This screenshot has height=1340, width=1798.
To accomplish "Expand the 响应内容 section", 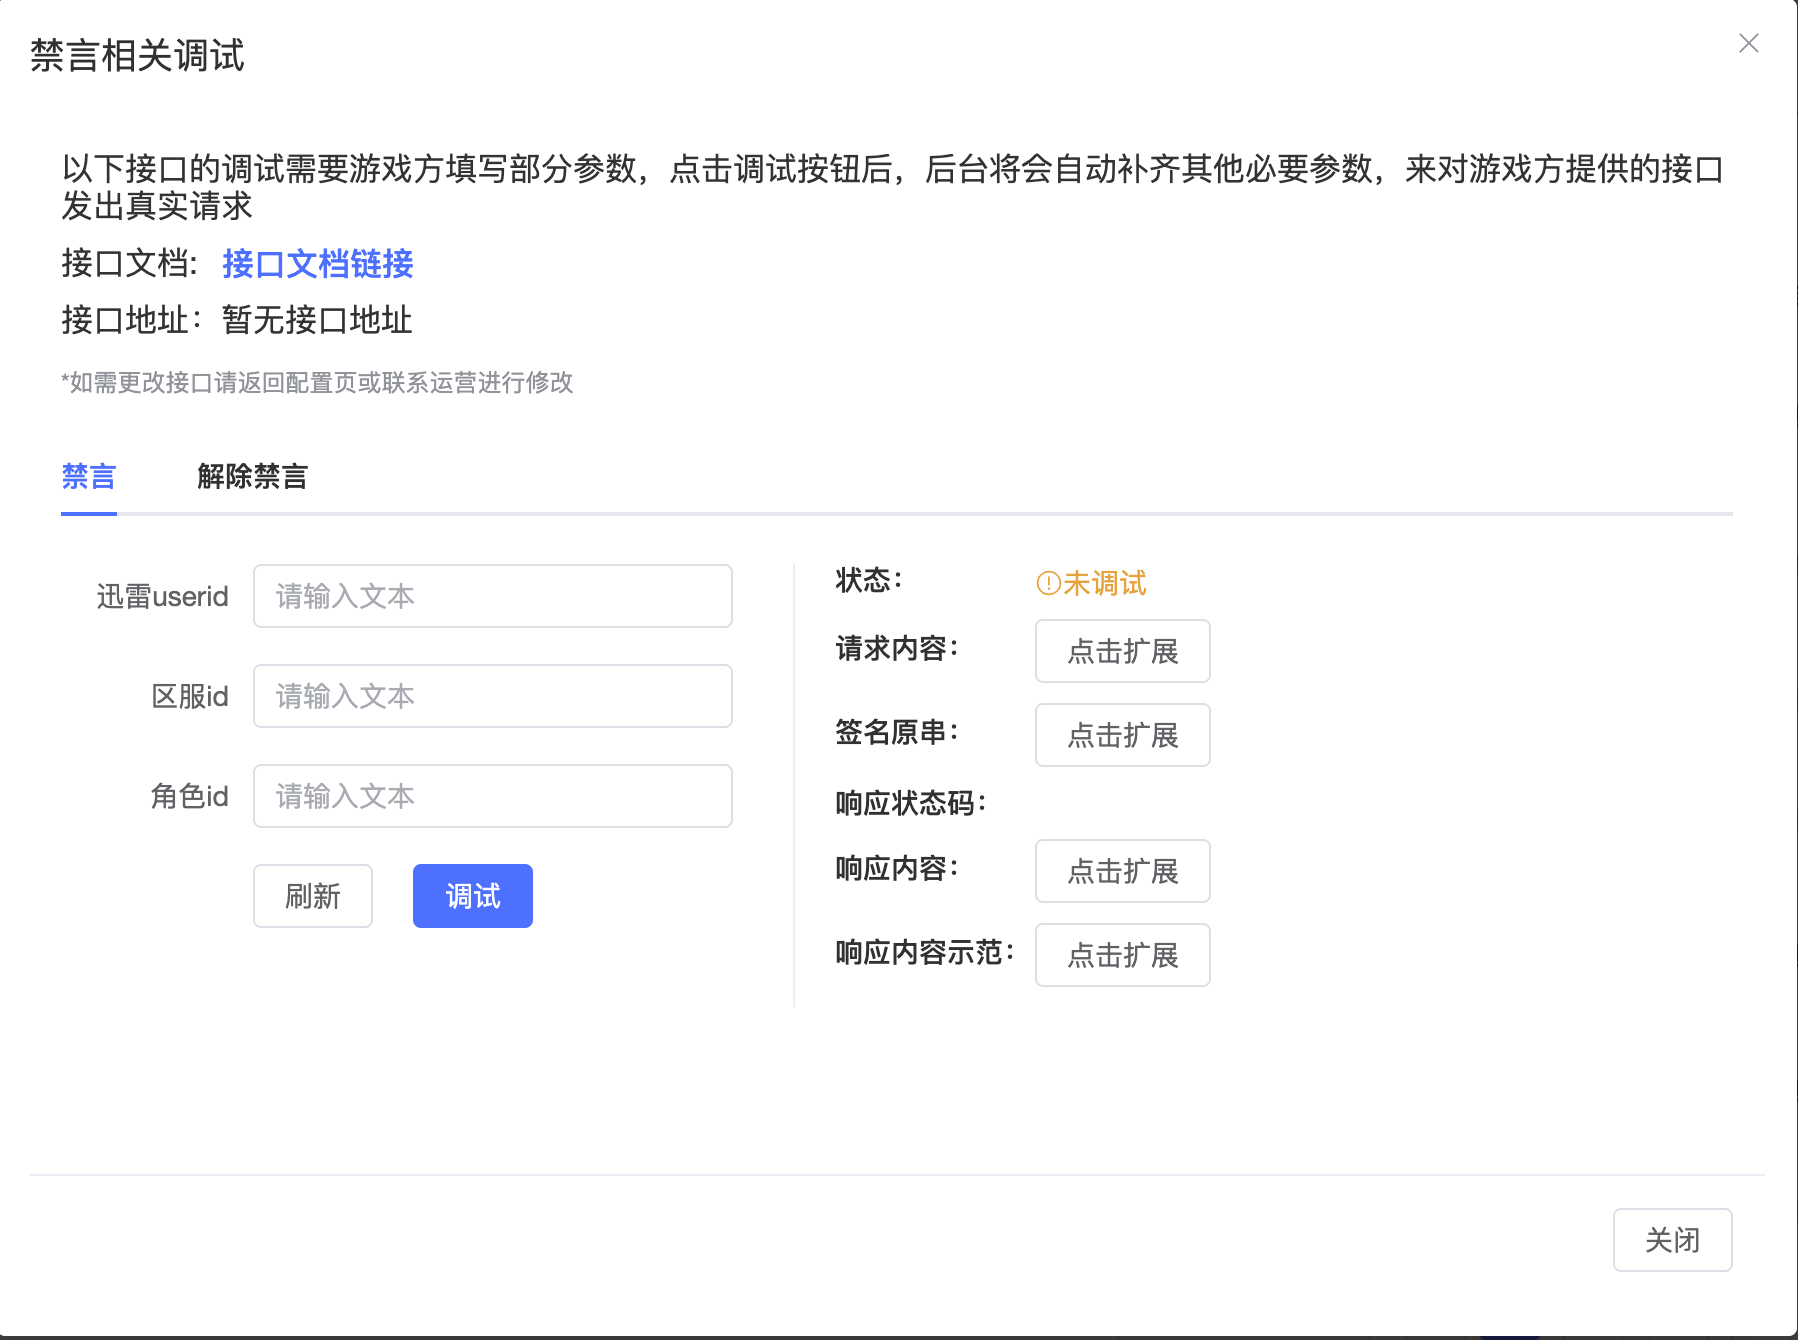I will 1122,871.
